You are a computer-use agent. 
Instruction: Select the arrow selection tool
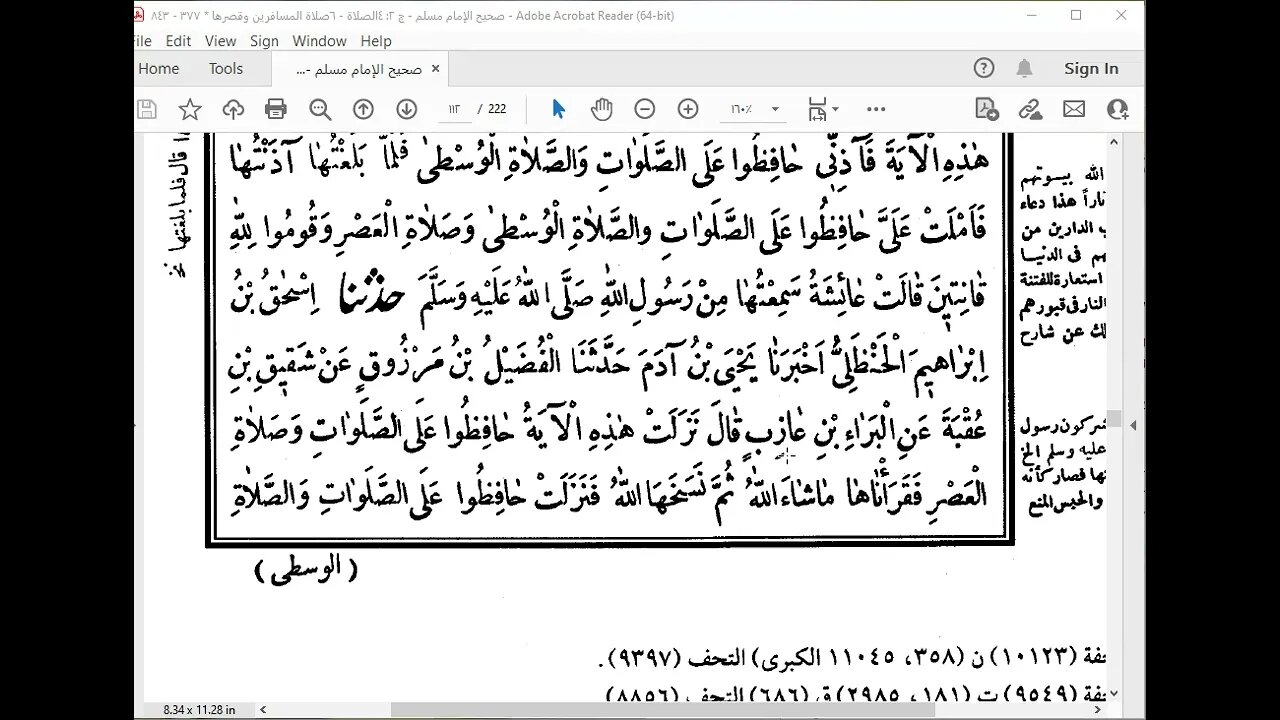pos(558,109)
